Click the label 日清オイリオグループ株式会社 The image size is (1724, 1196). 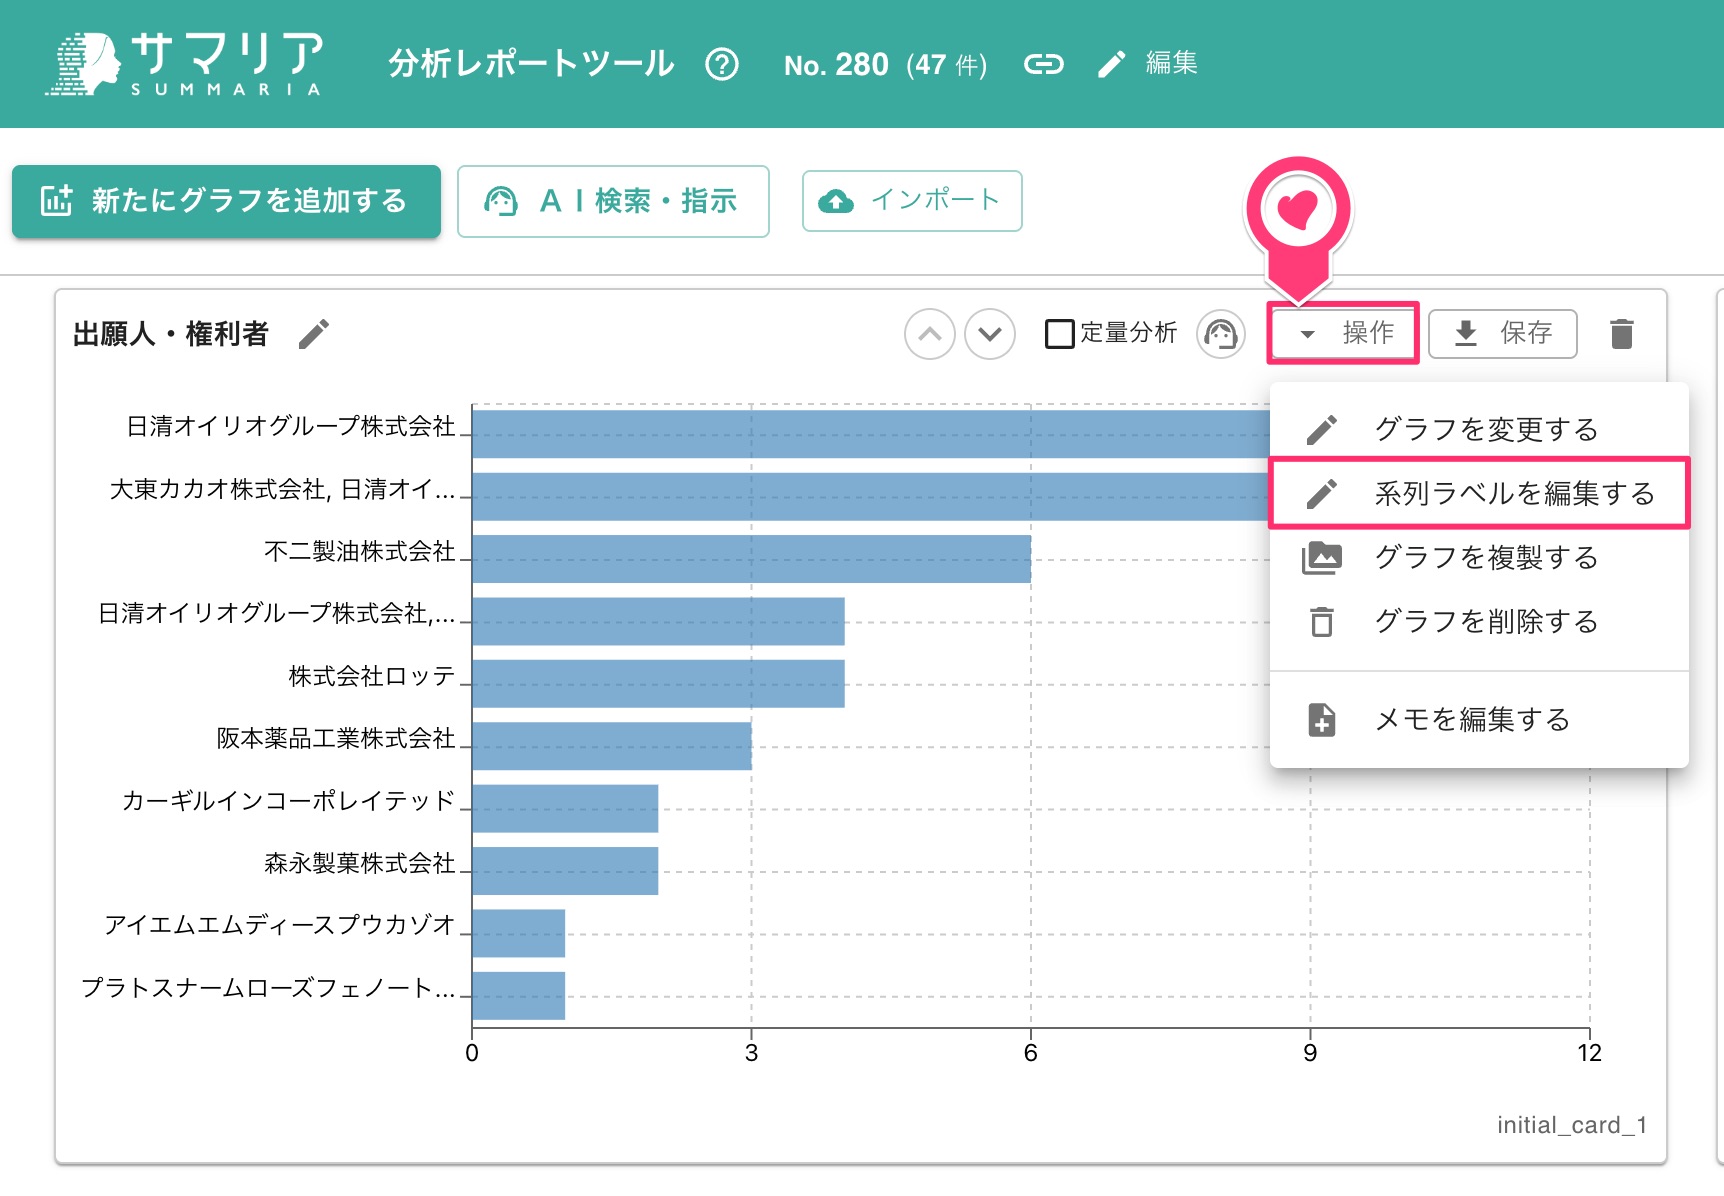tap(291, 427)
